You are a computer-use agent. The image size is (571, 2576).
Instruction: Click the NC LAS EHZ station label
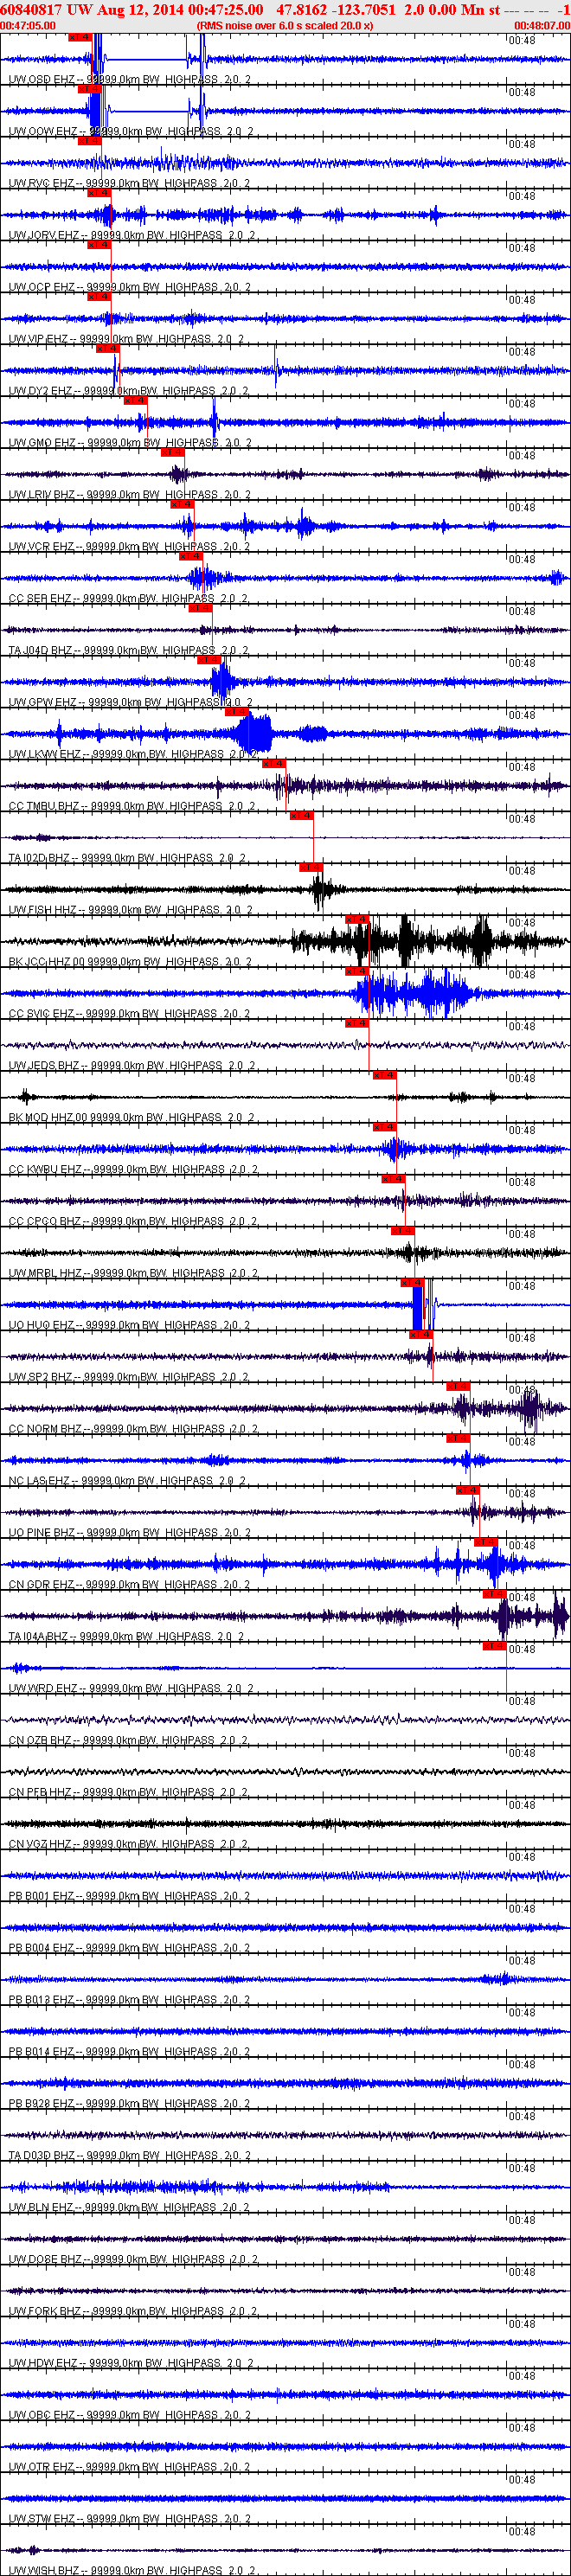[x=127, y=1481]
